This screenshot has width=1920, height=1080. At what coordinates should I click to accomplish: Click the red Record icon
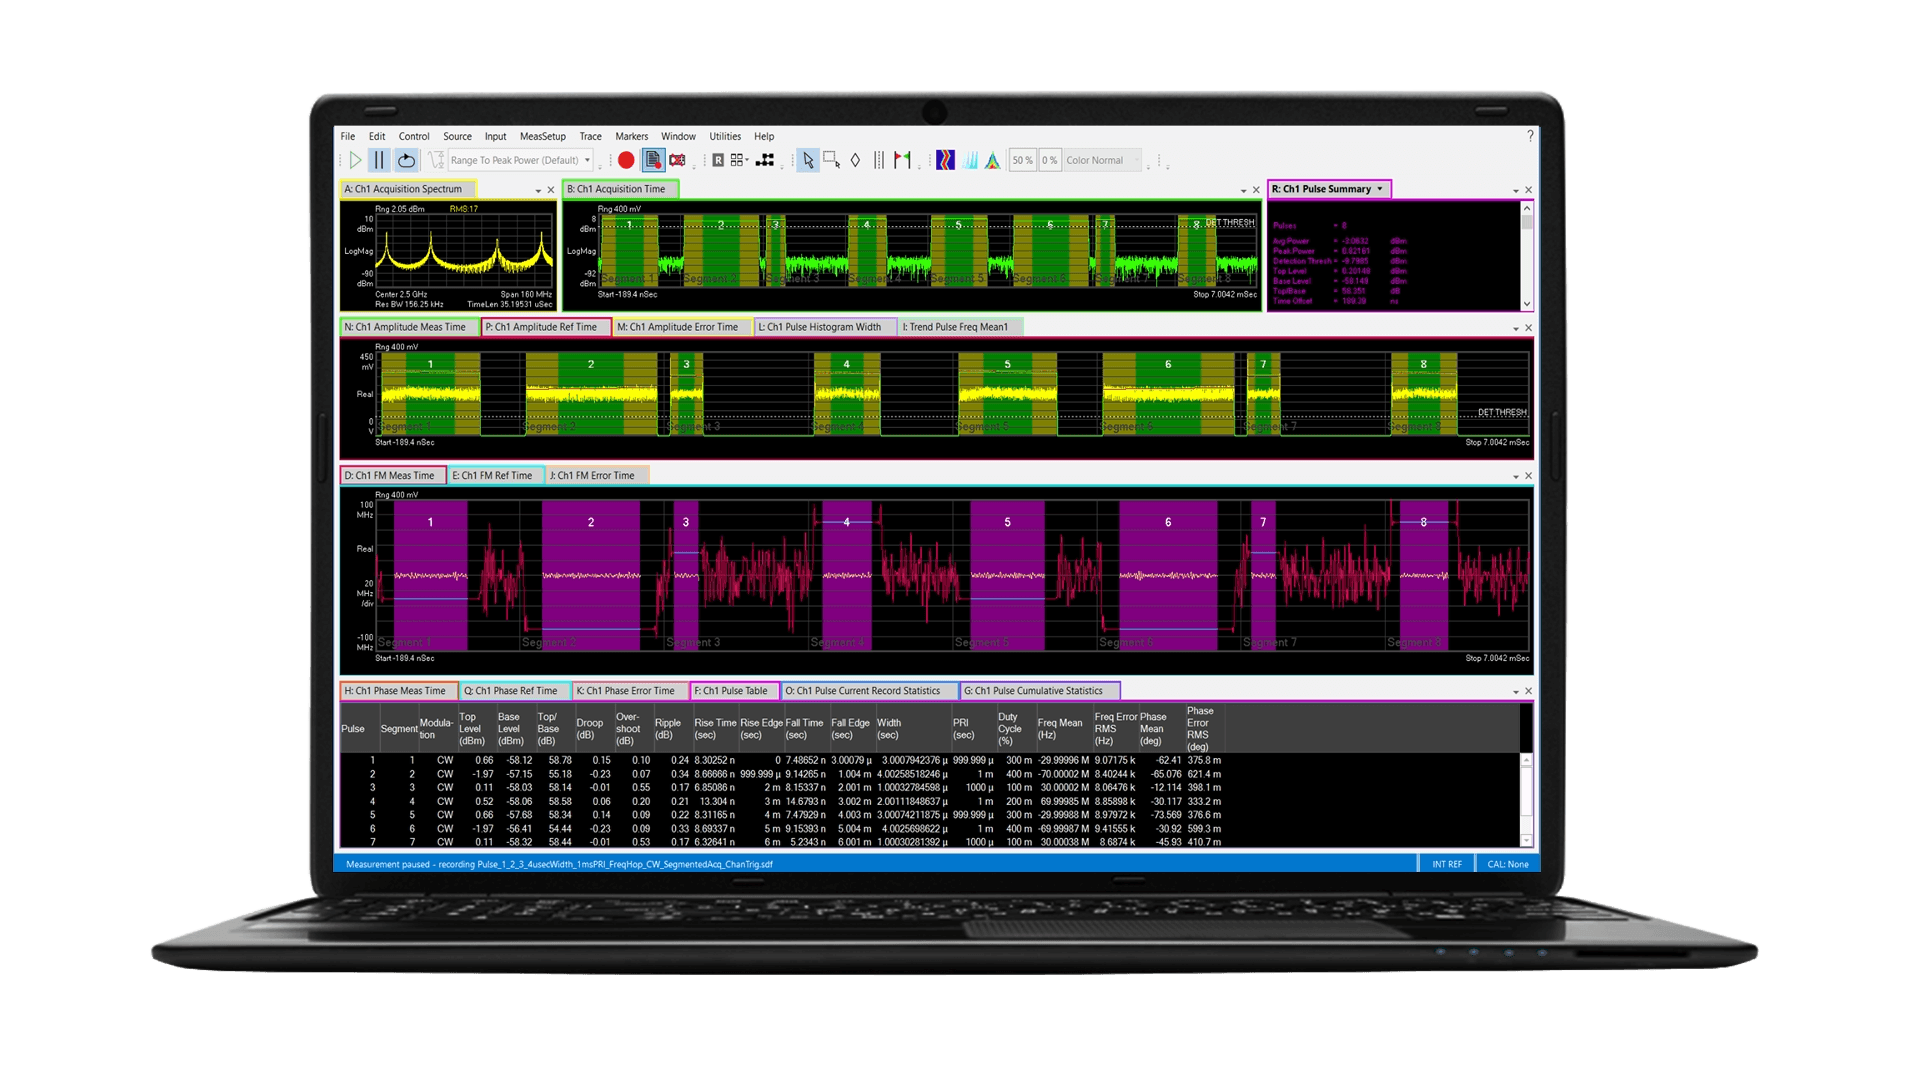click(625, 160)
